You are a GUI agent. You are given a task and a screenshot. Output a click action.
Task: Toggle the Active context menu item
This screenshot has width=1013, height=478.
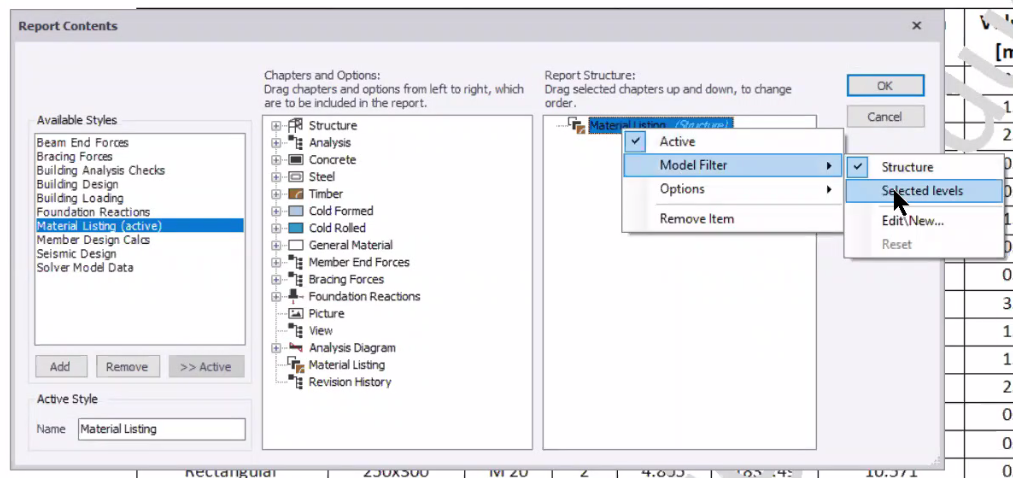click(x=733, y=141)
